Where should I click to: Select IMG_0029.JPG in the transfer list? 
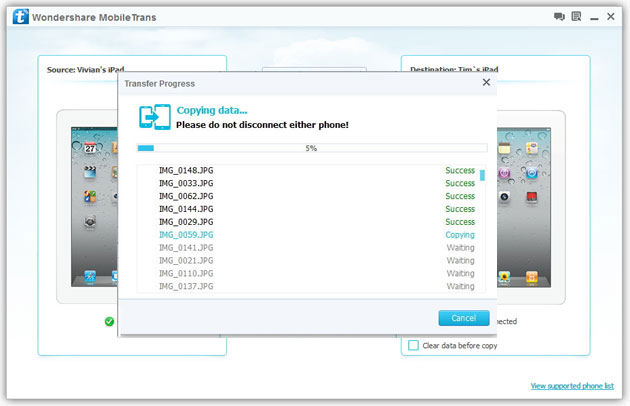click(311, 222)
